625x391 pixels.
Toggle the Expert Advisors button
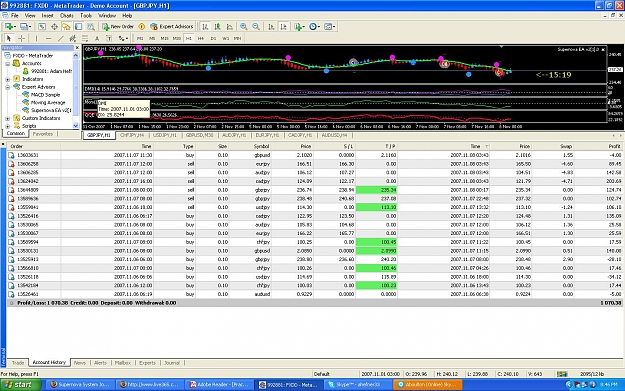point(172,26)
